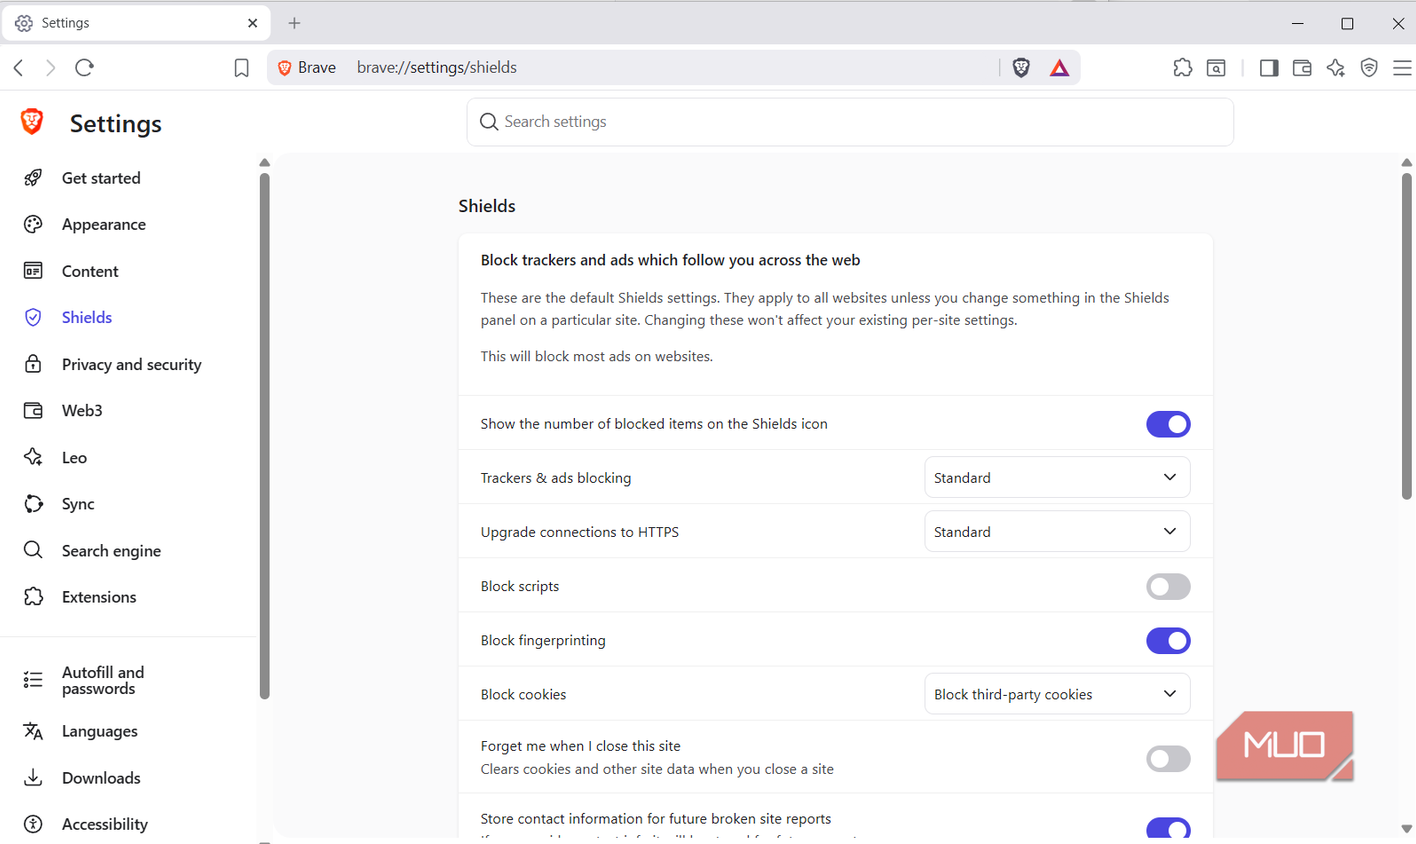
Task: Toggle Show number of blocked items switch
Action: (1168, 424)
